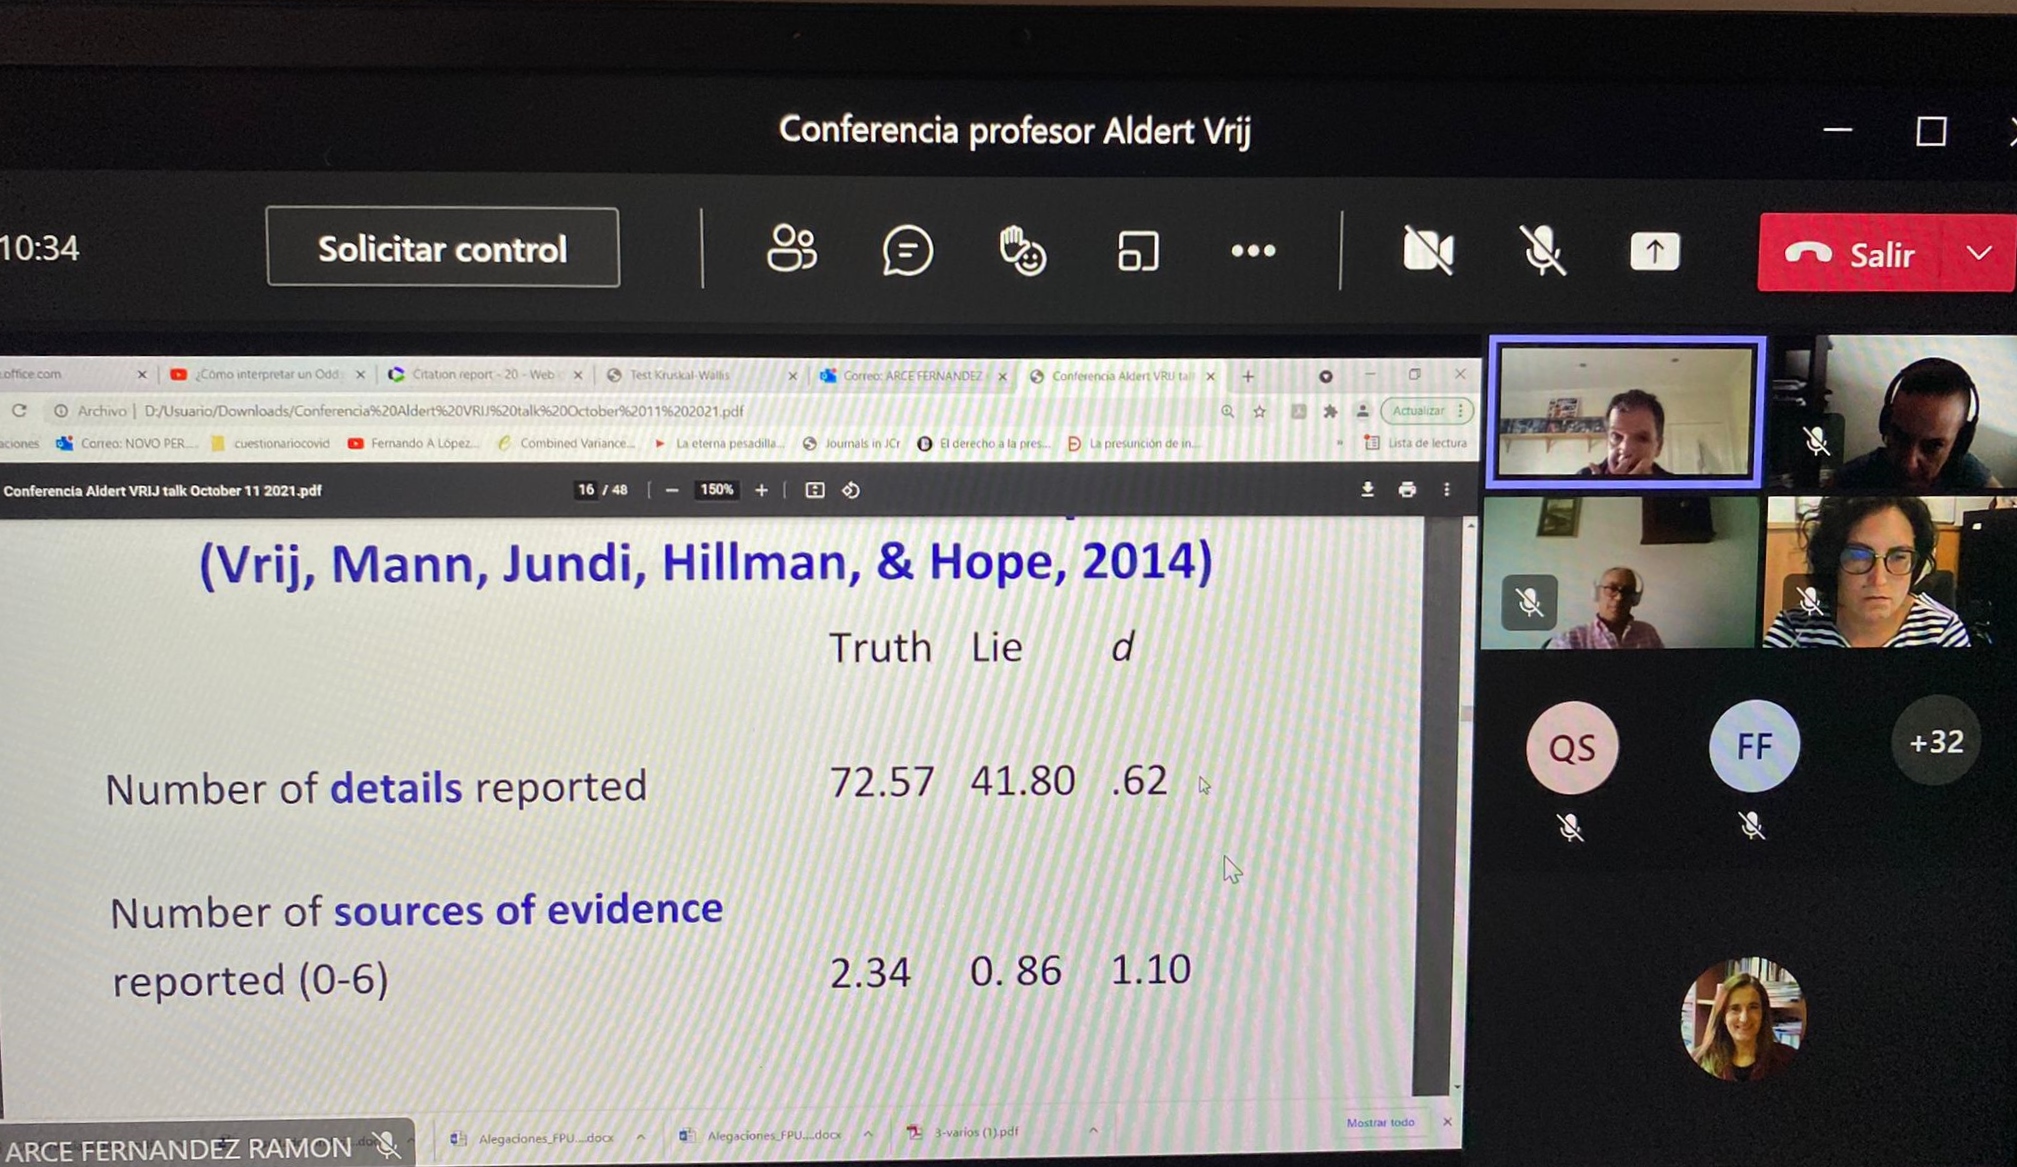Open more actions three-dots menu
2017x1167 pixels.
coord(1253,251)
